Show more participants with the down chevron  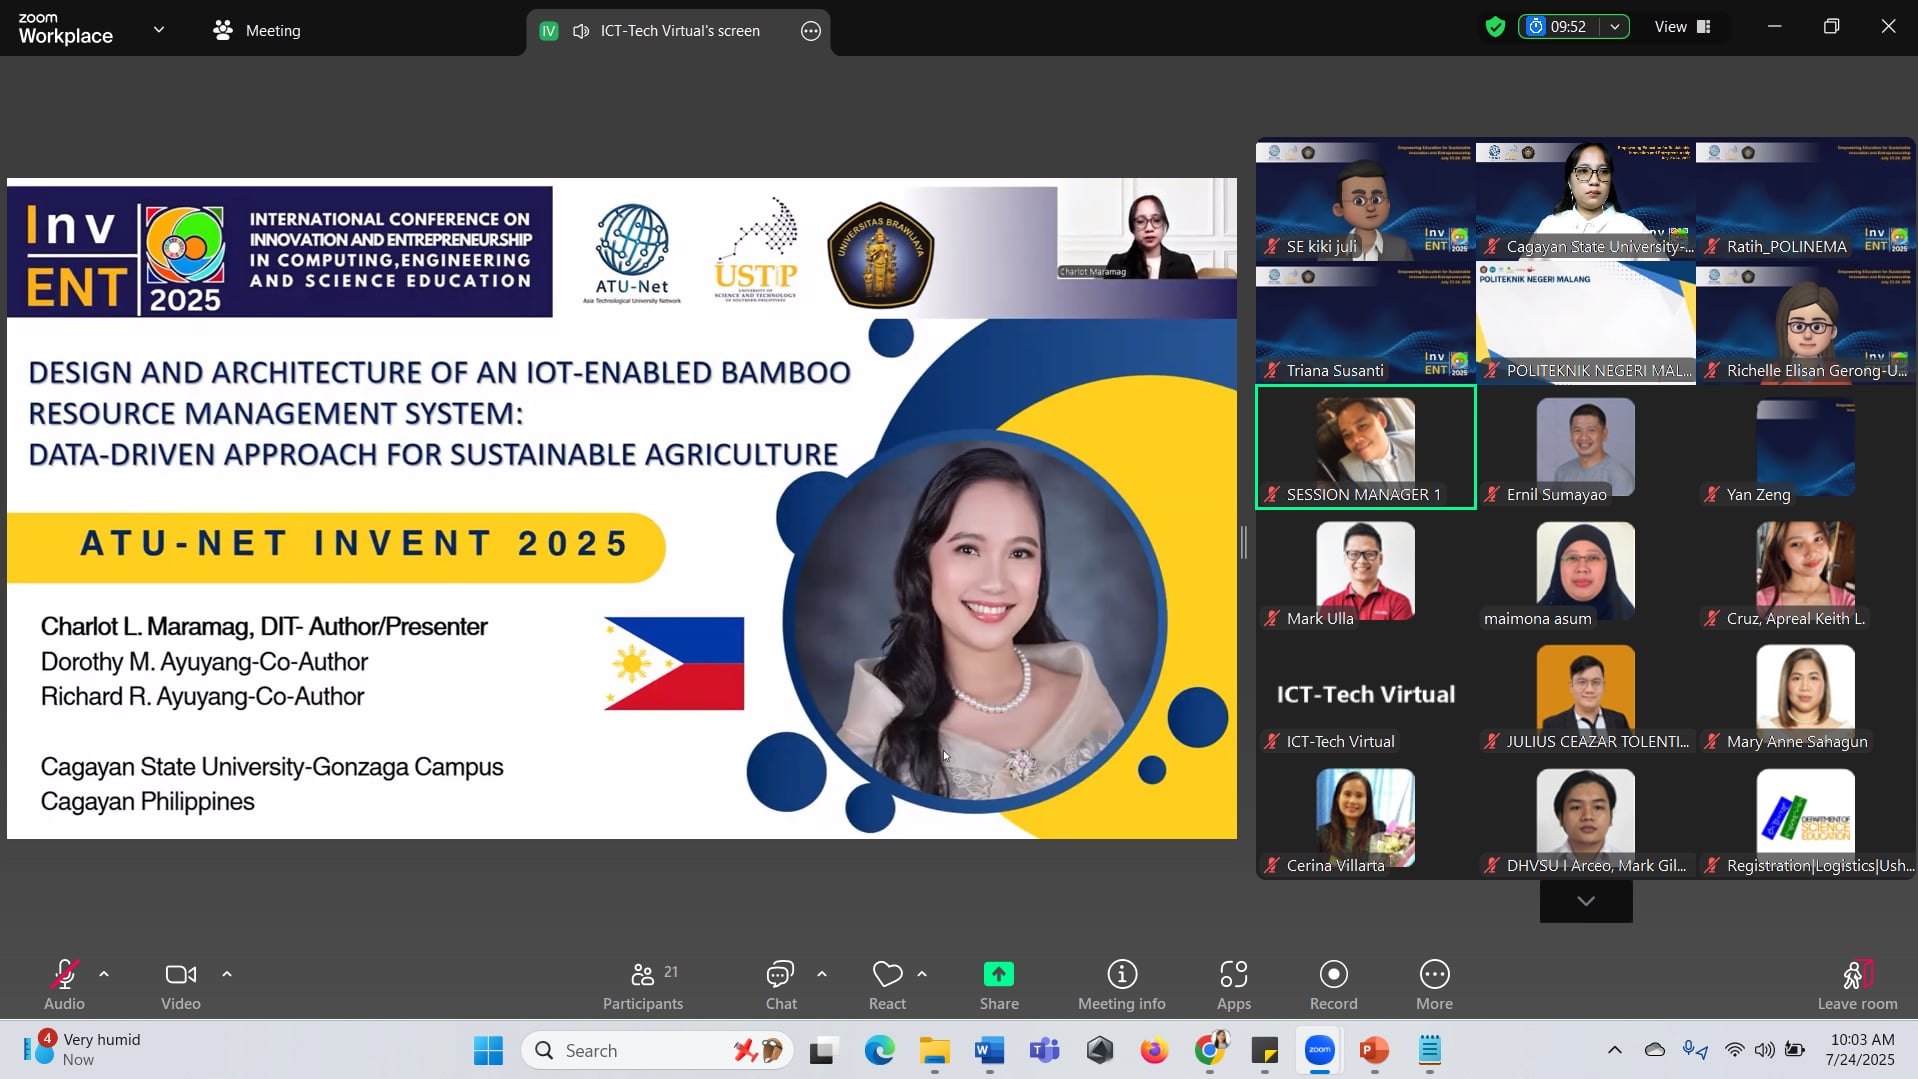coord(1586,902)
